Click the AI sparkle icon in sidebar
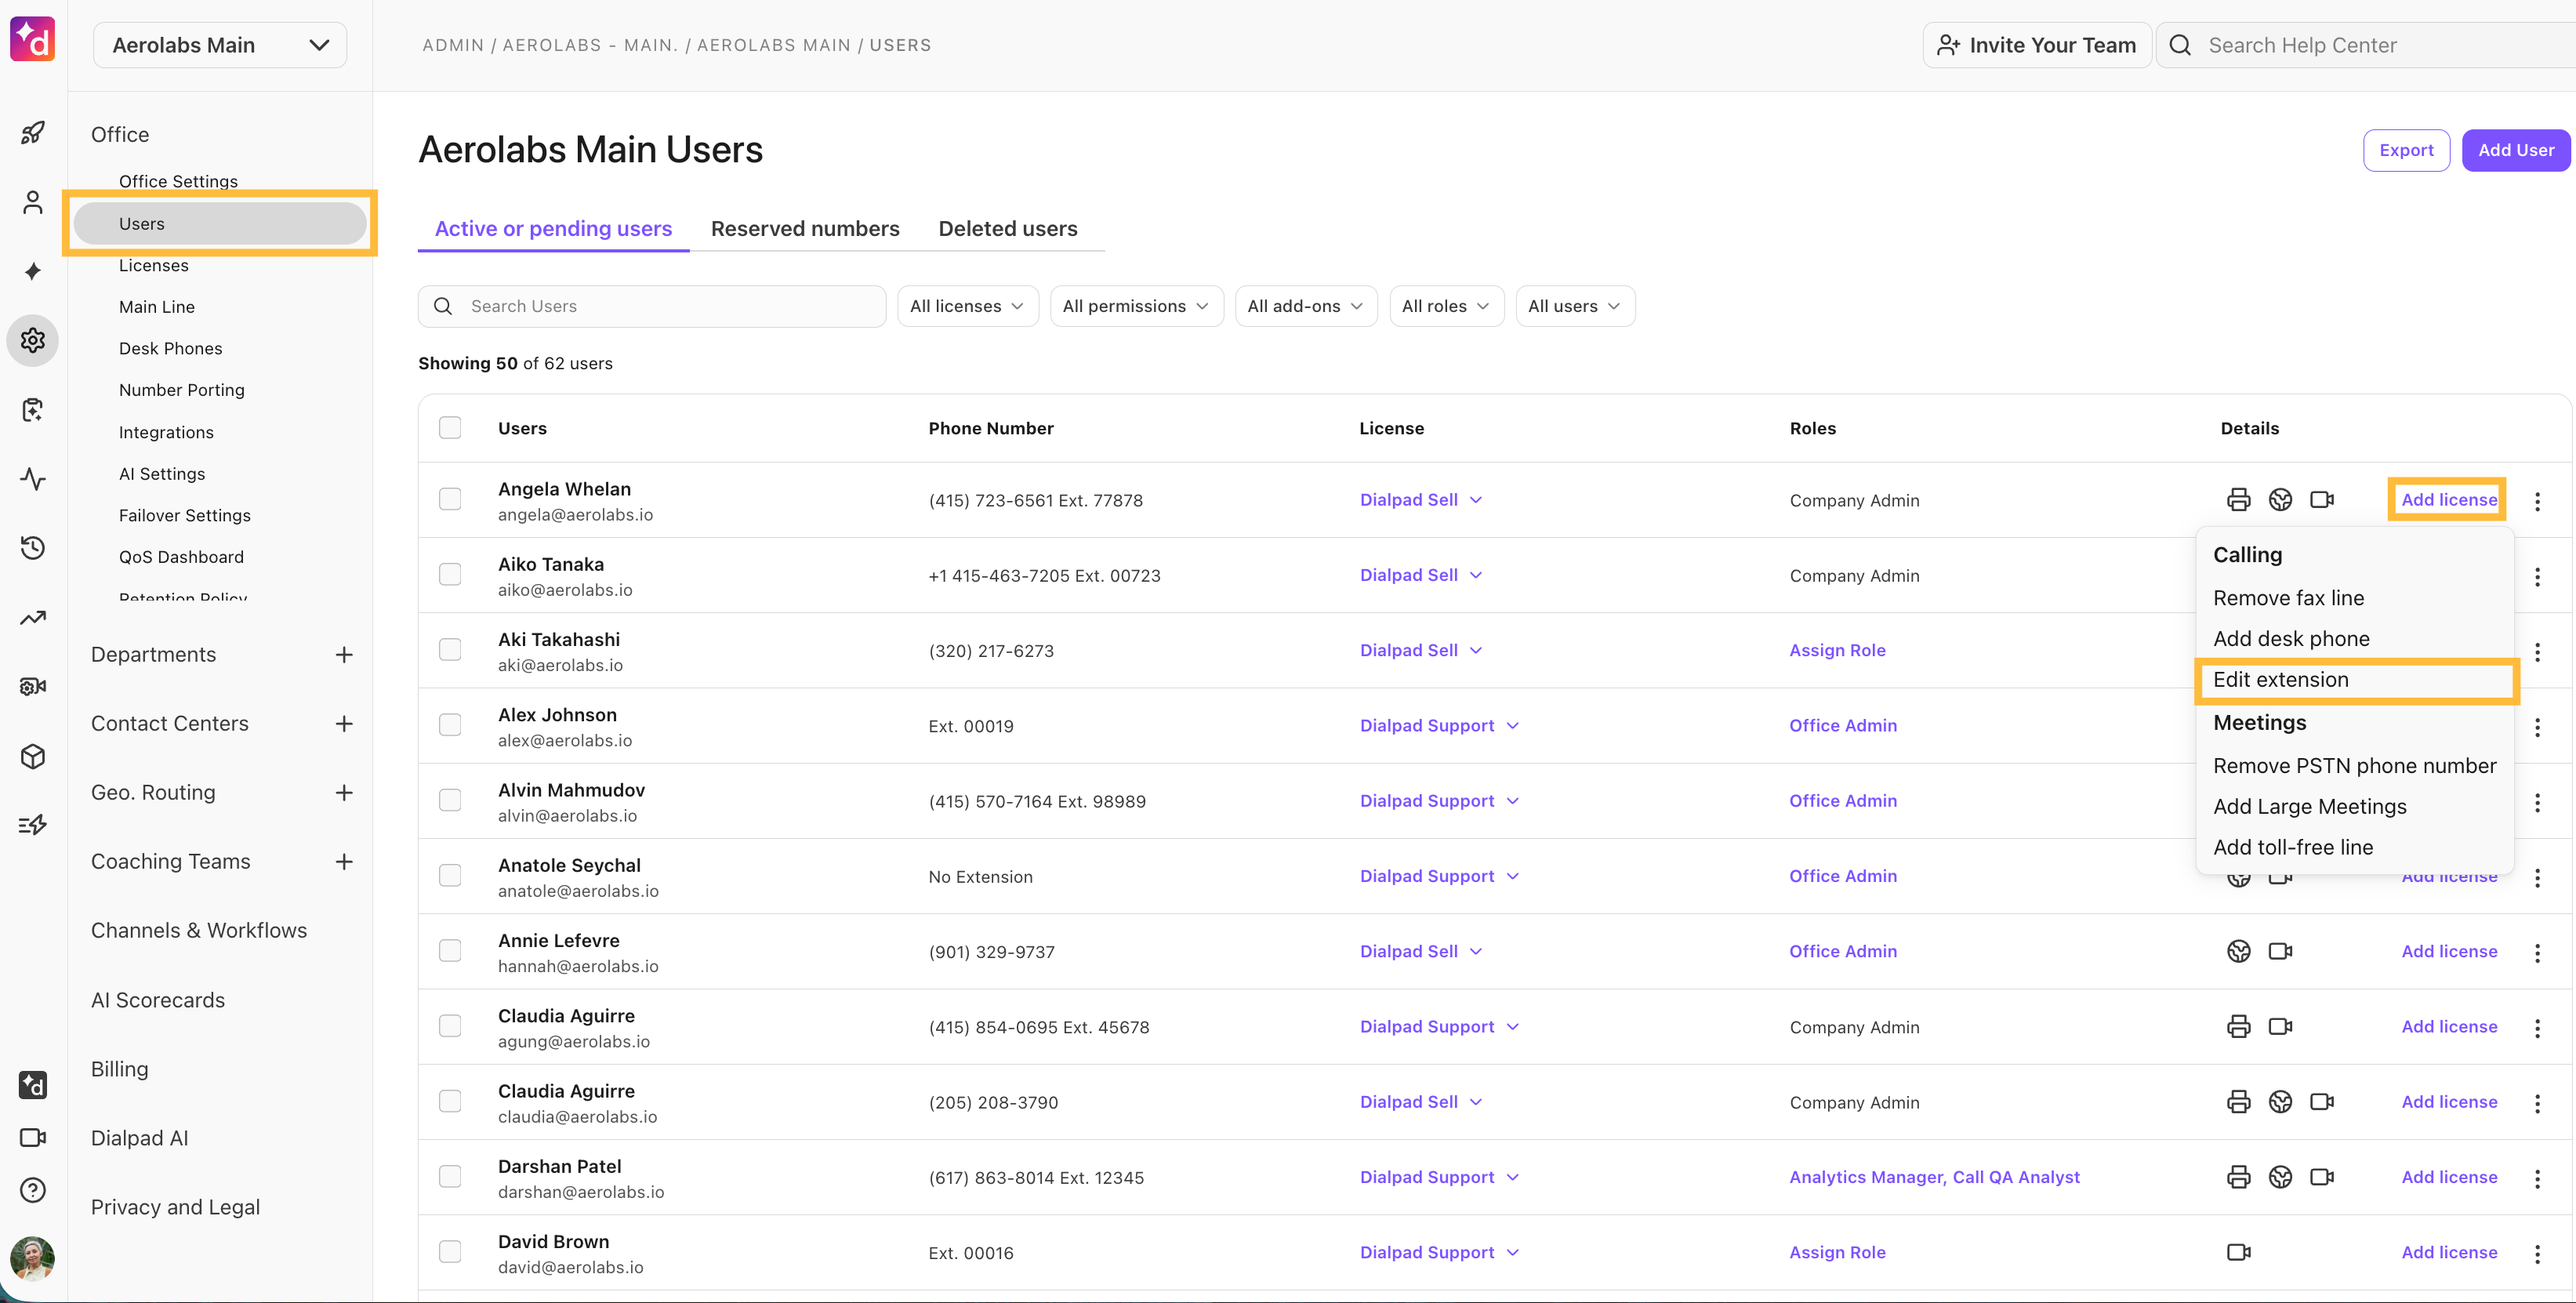Viewport: 2576px width, 1303px height. click(33, 271)
